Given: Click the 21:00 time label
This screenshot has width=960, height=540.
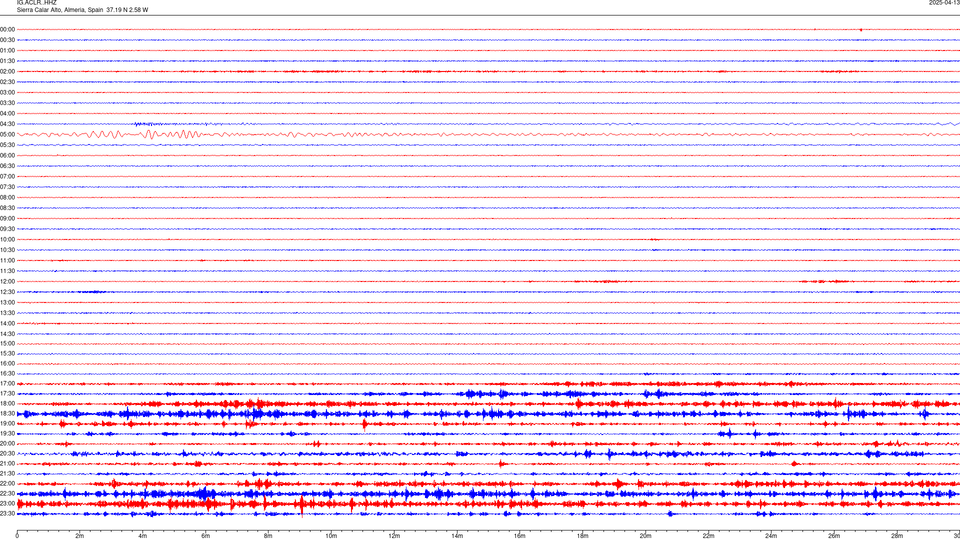Looking at the screenshot, I should click(7, 463).
